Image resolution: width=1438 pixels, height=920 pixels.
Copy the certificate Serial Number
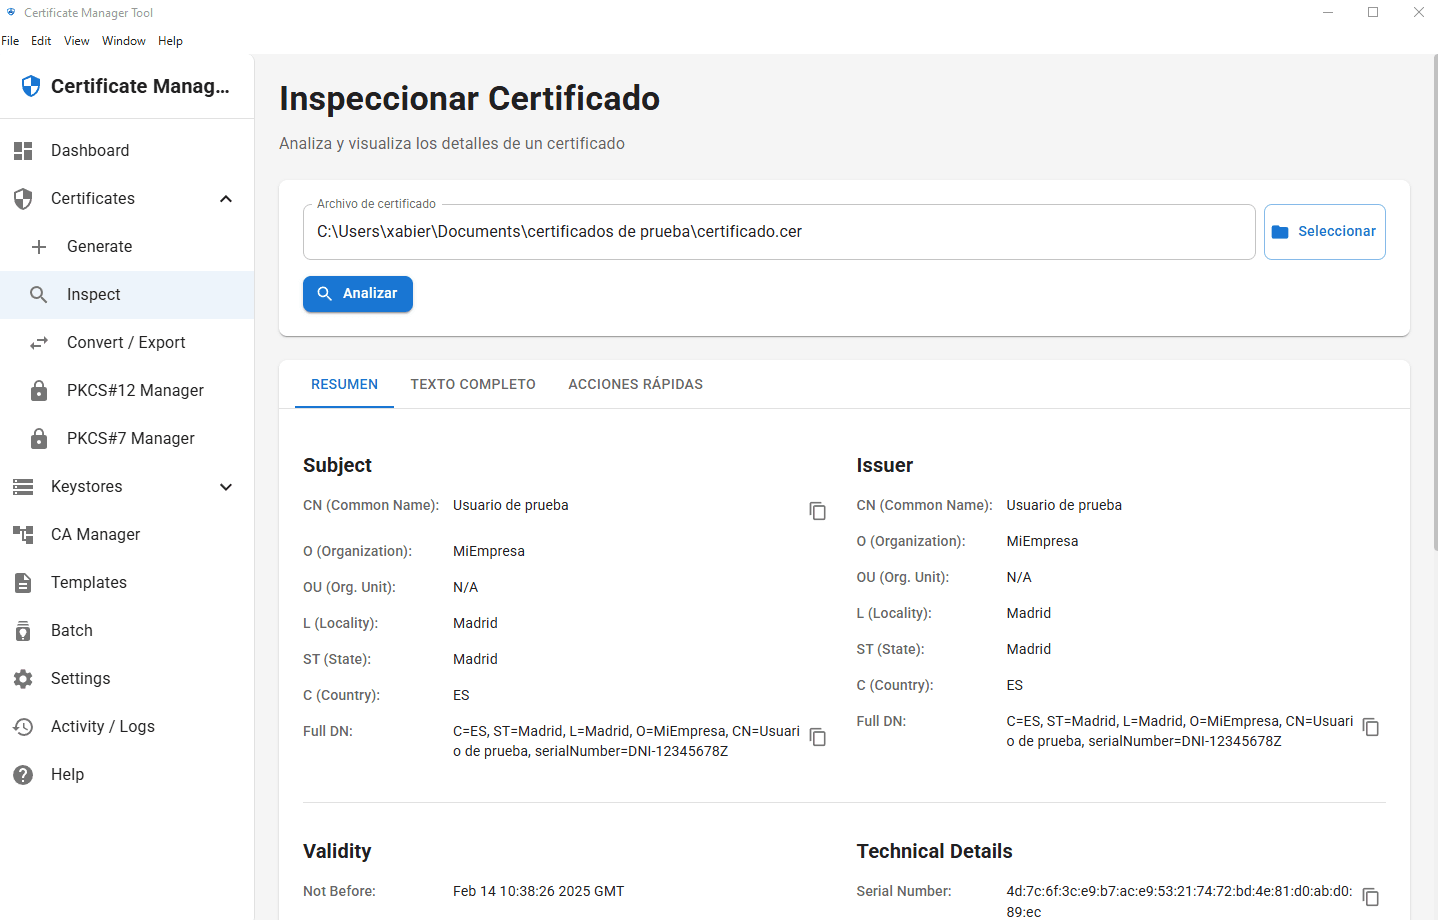tap(1370, 897)
